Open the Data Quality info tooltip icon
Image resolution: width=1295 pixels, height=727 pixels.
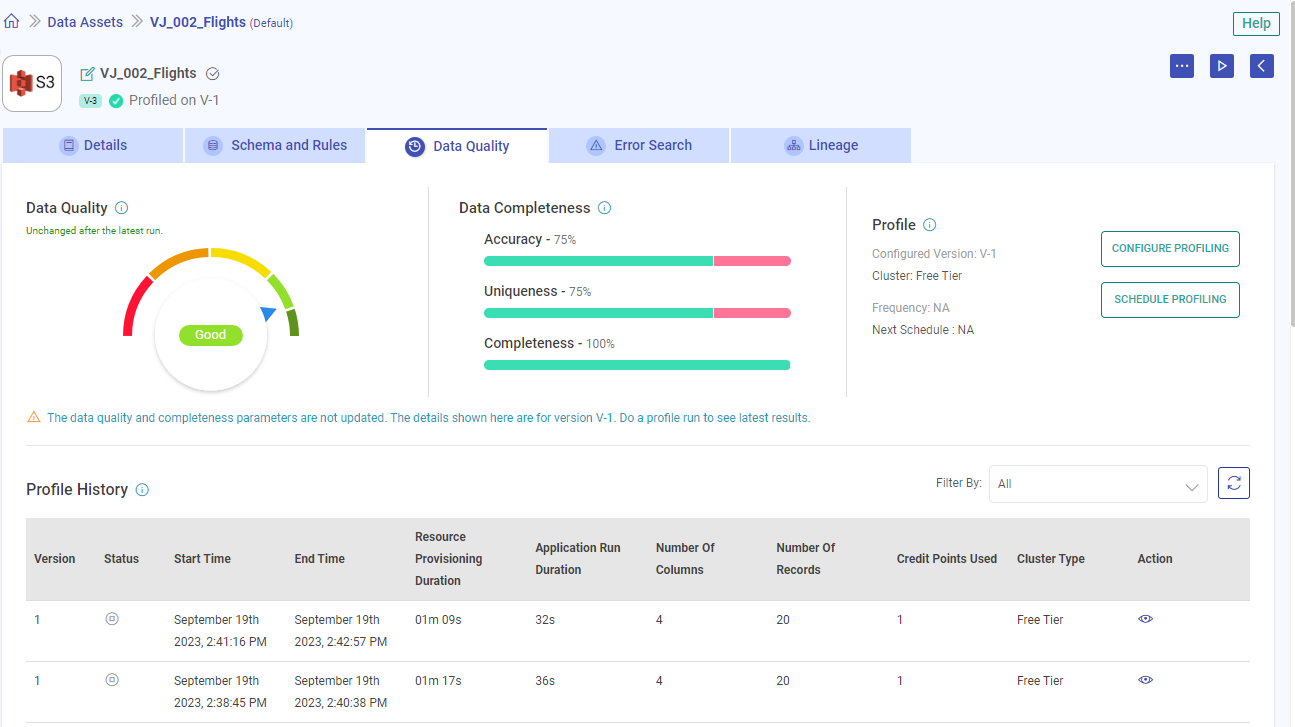[x=121, y=207]
